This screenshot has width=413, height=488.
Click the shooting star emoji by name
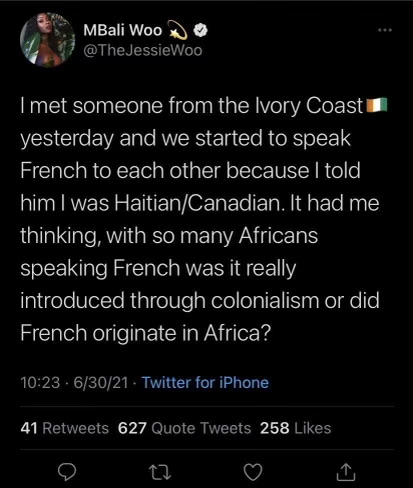pyautogui.click(x=177, y=30)
